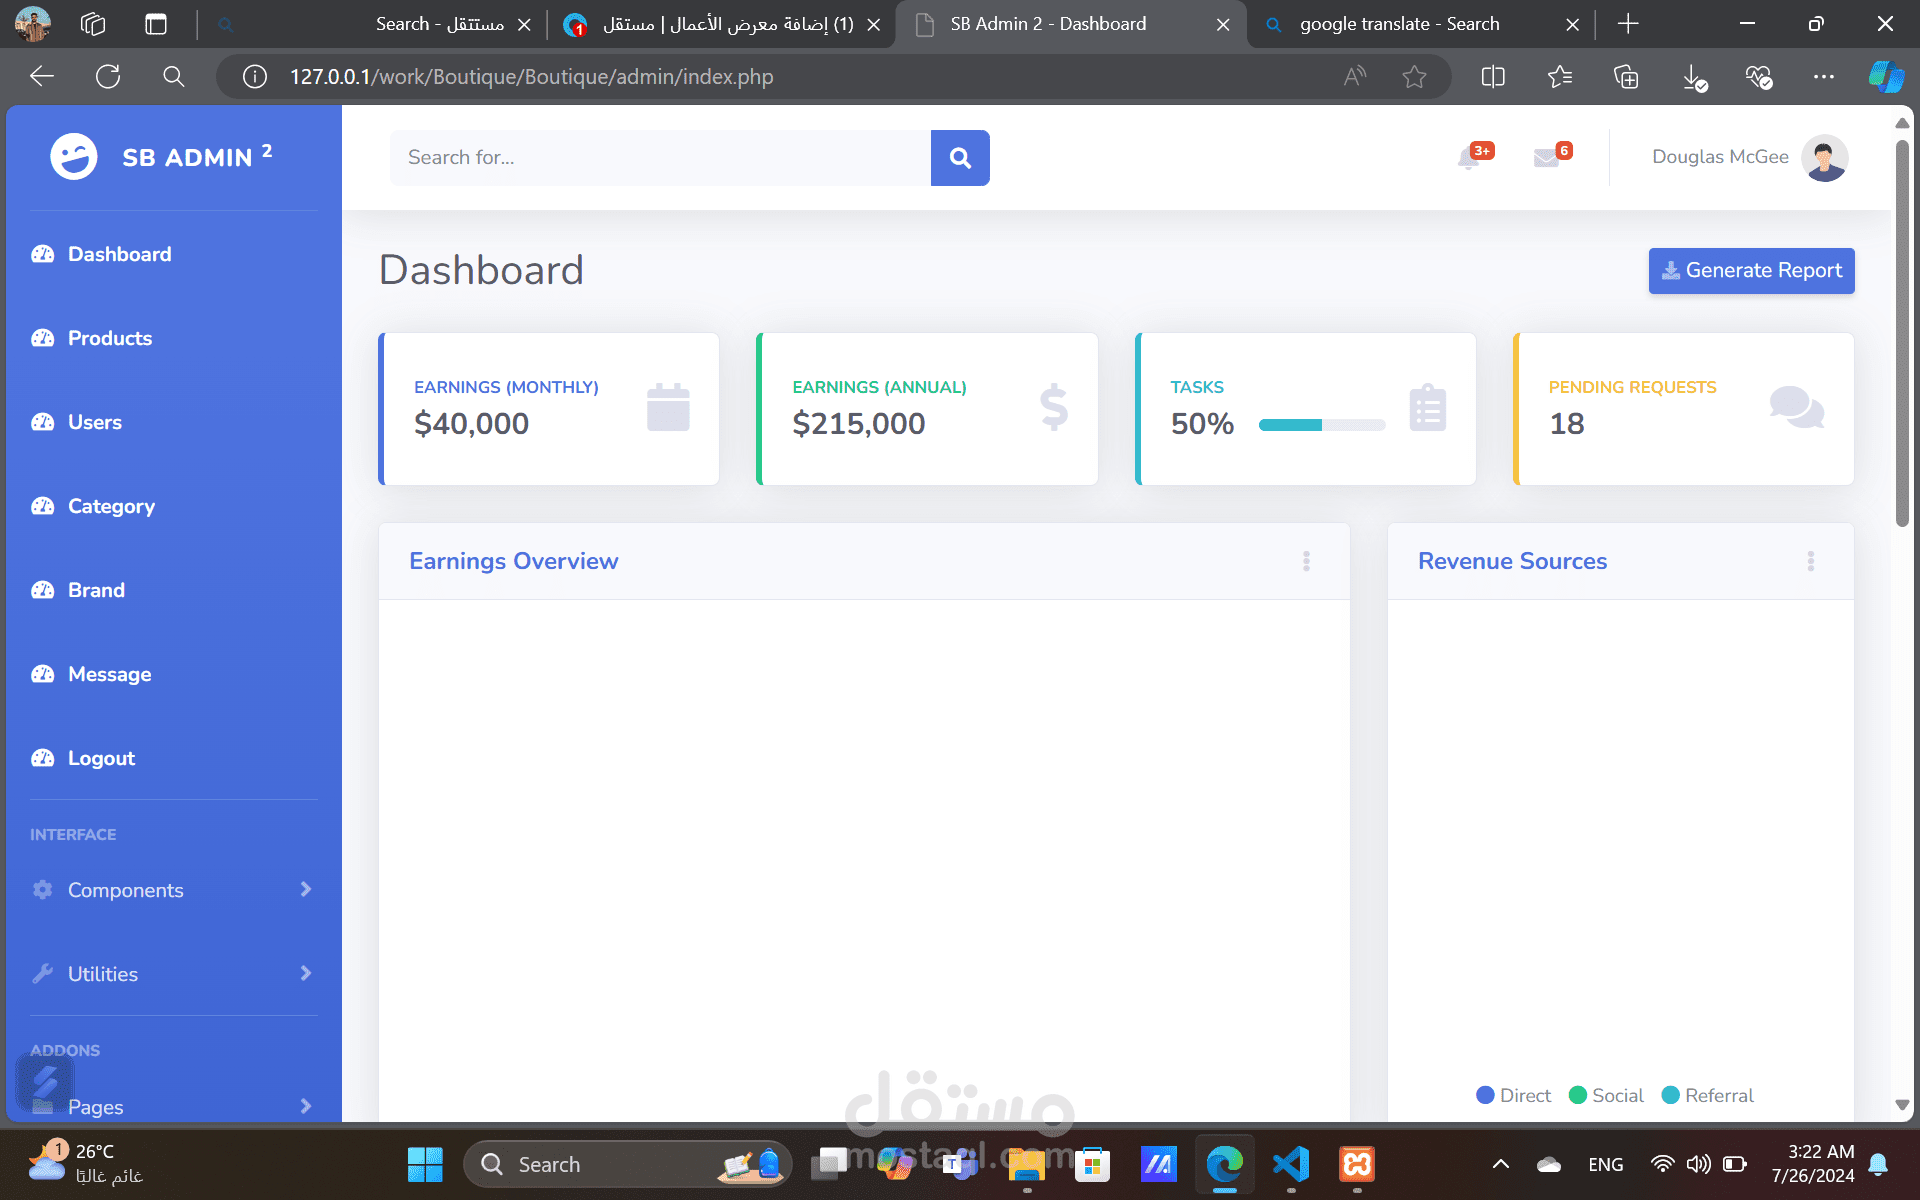Click the SB Admin smiley logo
The height and width of the screenshot is (1200, 1920).
(x=74, y=157)
